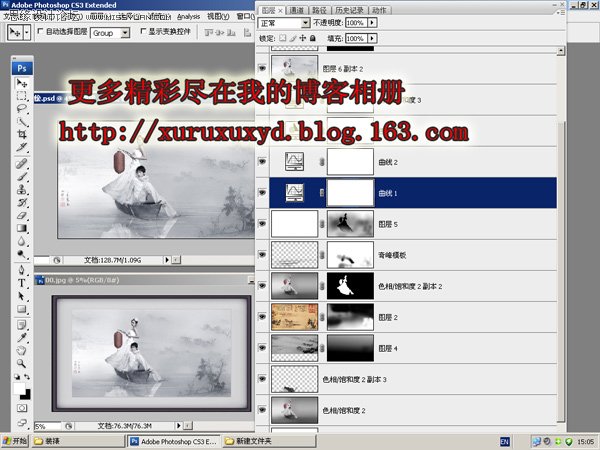Open the 不透明度 opacity slider arrow
Image resolution: width=600 pixels, height=450 pixels.
pos(372,23)
